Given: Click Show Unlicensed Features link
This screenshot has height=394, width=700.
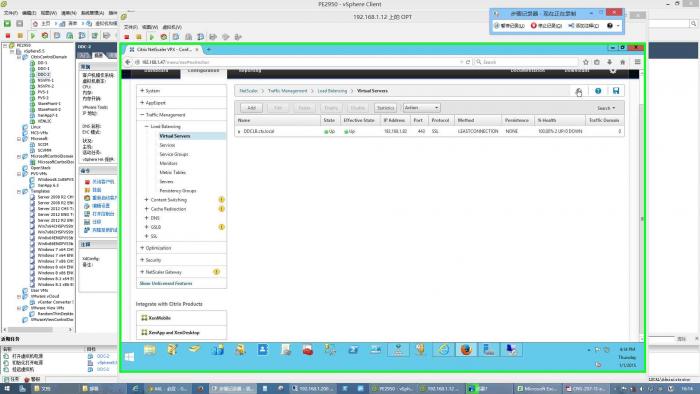Looking at the screenshot, I should [x=166, y=284].
